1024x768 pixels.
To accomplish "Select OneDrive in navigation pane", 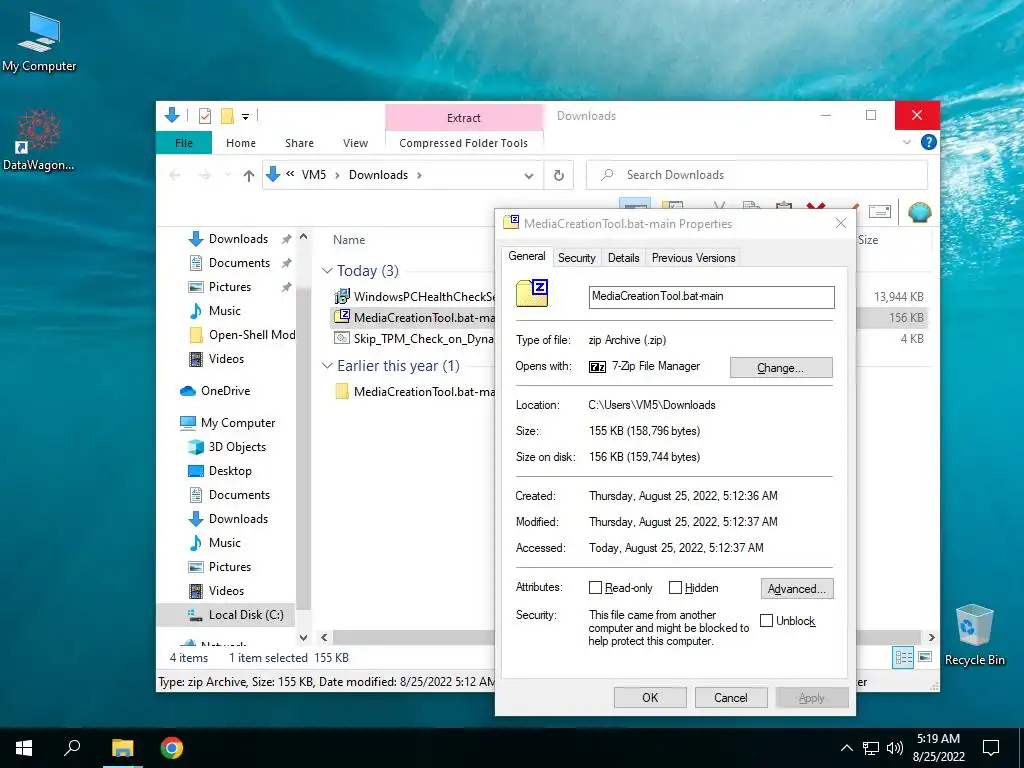I will pos(225,391).
